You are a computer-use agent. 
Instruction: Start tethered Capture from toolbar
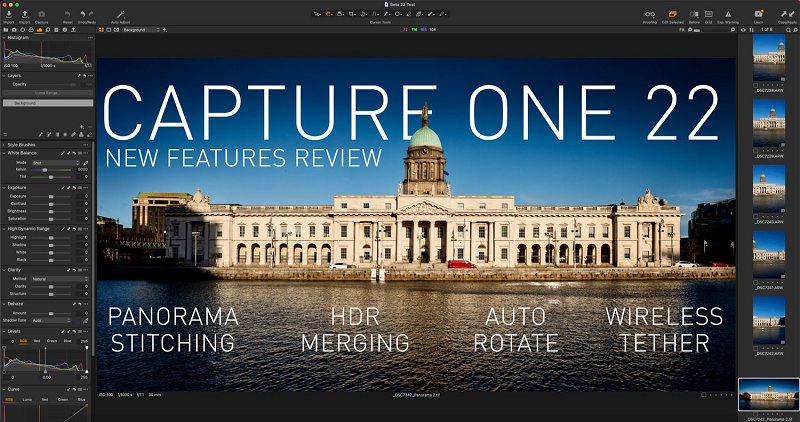(x=41, y=14)
